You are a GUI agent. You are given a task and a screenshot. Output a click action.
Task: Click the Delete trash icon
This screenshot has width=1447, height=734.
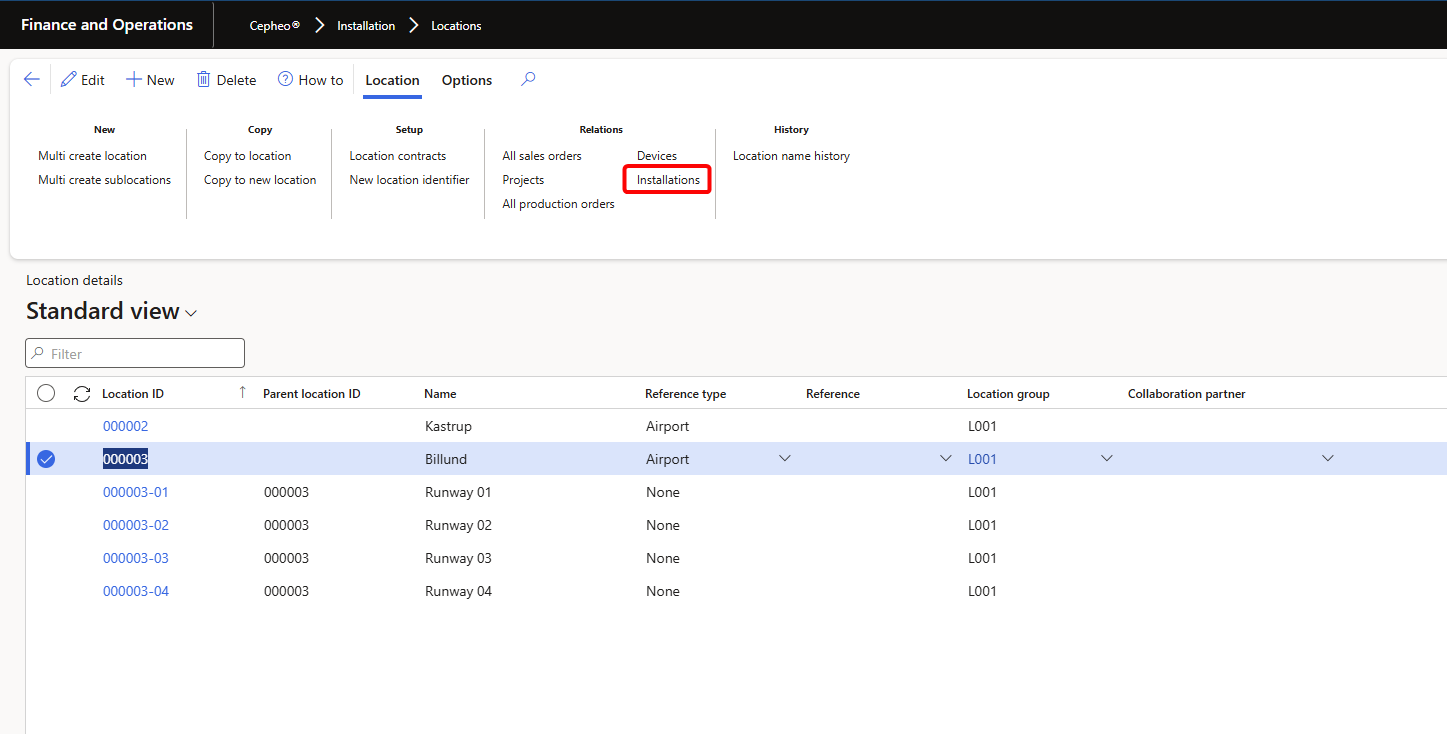click(204, 80)
